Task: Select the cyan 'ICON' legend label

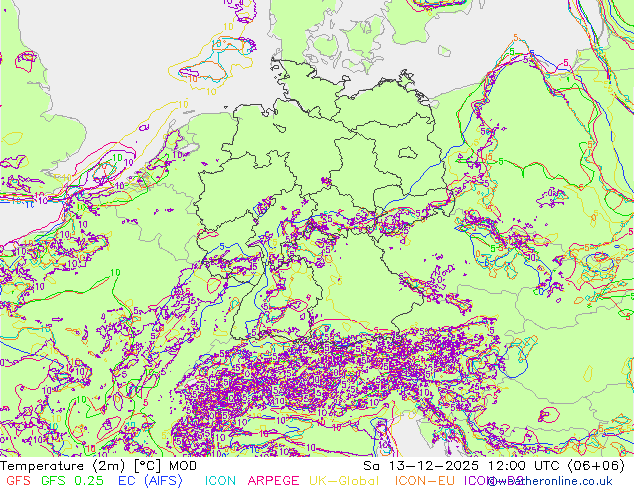Action: tap(220, 481)
